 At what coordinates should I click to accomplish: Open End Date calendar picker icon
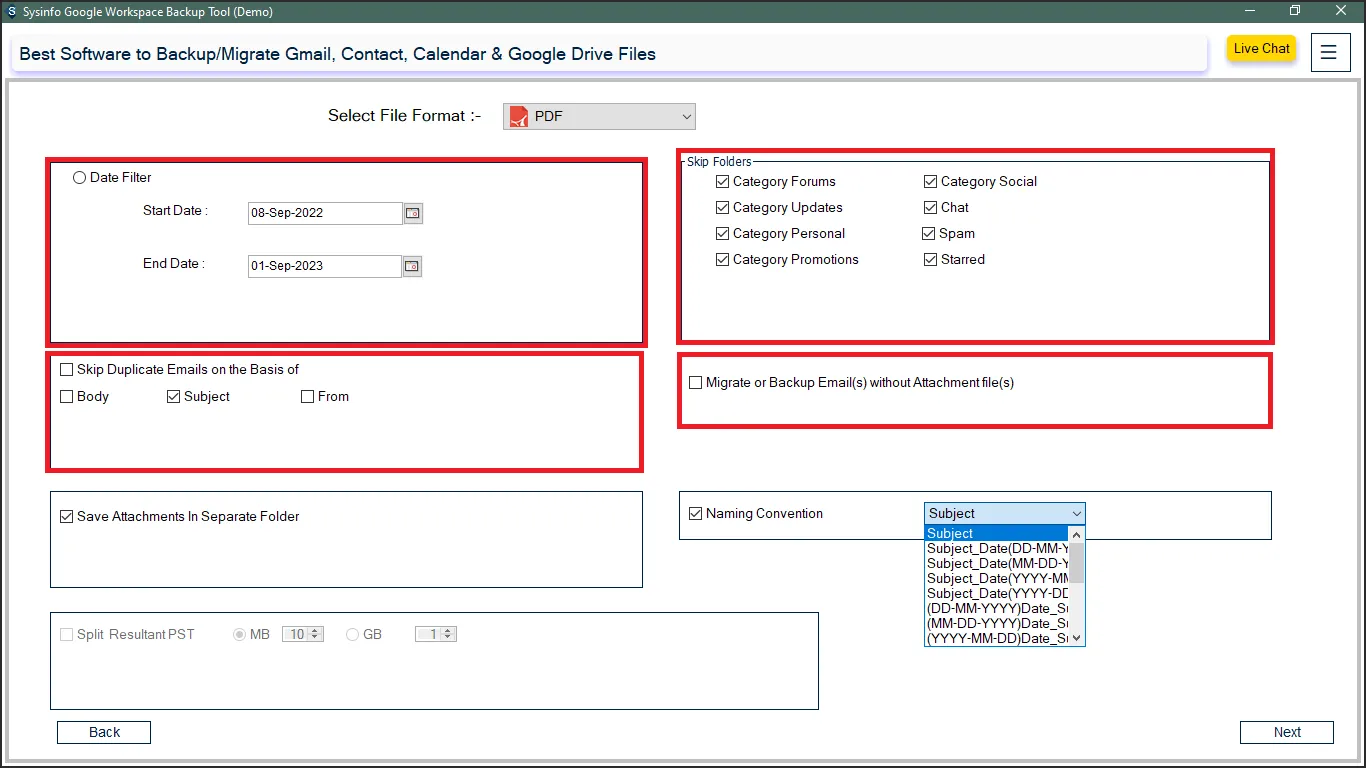412,266
